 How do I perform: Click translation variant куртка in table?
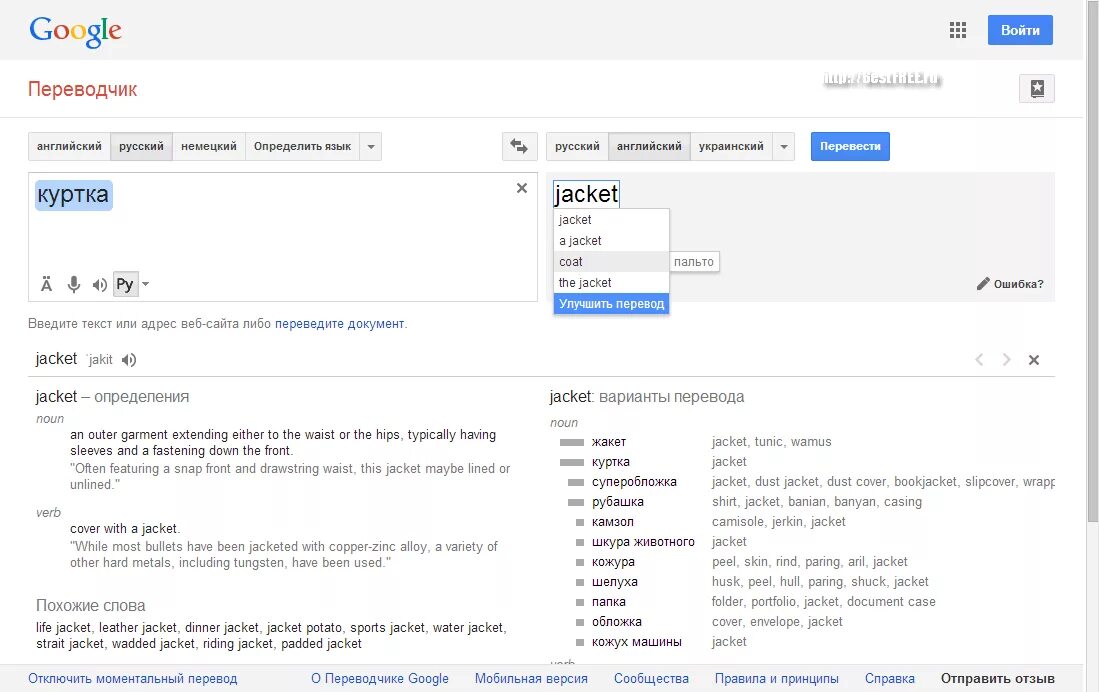tap(610, 462)
